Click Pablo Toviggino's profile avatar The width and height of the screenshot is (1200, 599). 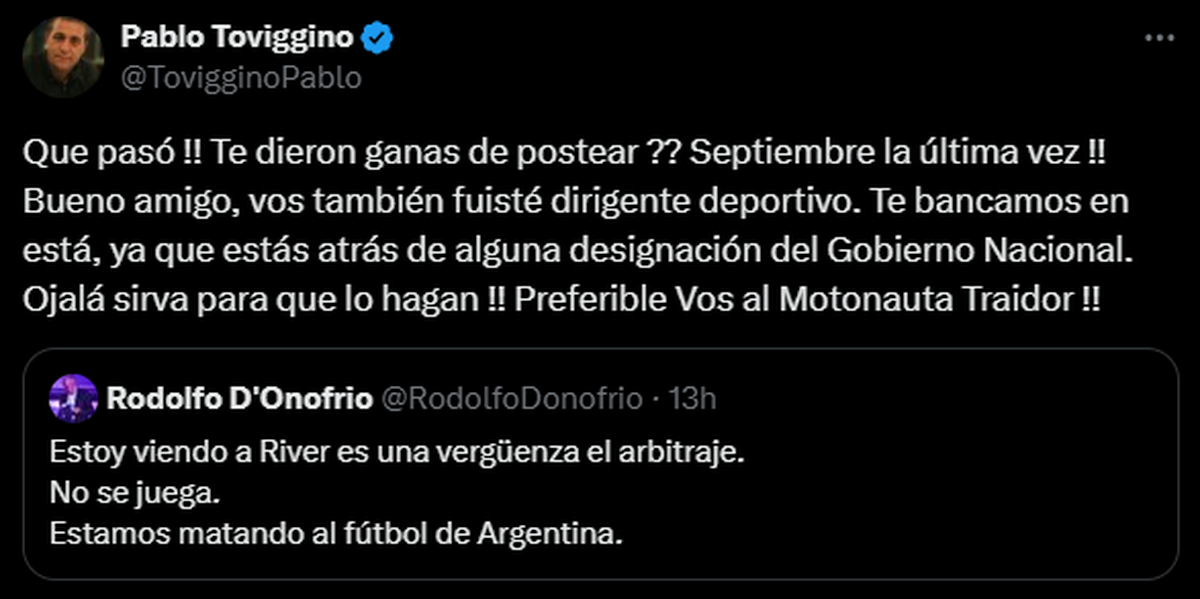(62, 58)
